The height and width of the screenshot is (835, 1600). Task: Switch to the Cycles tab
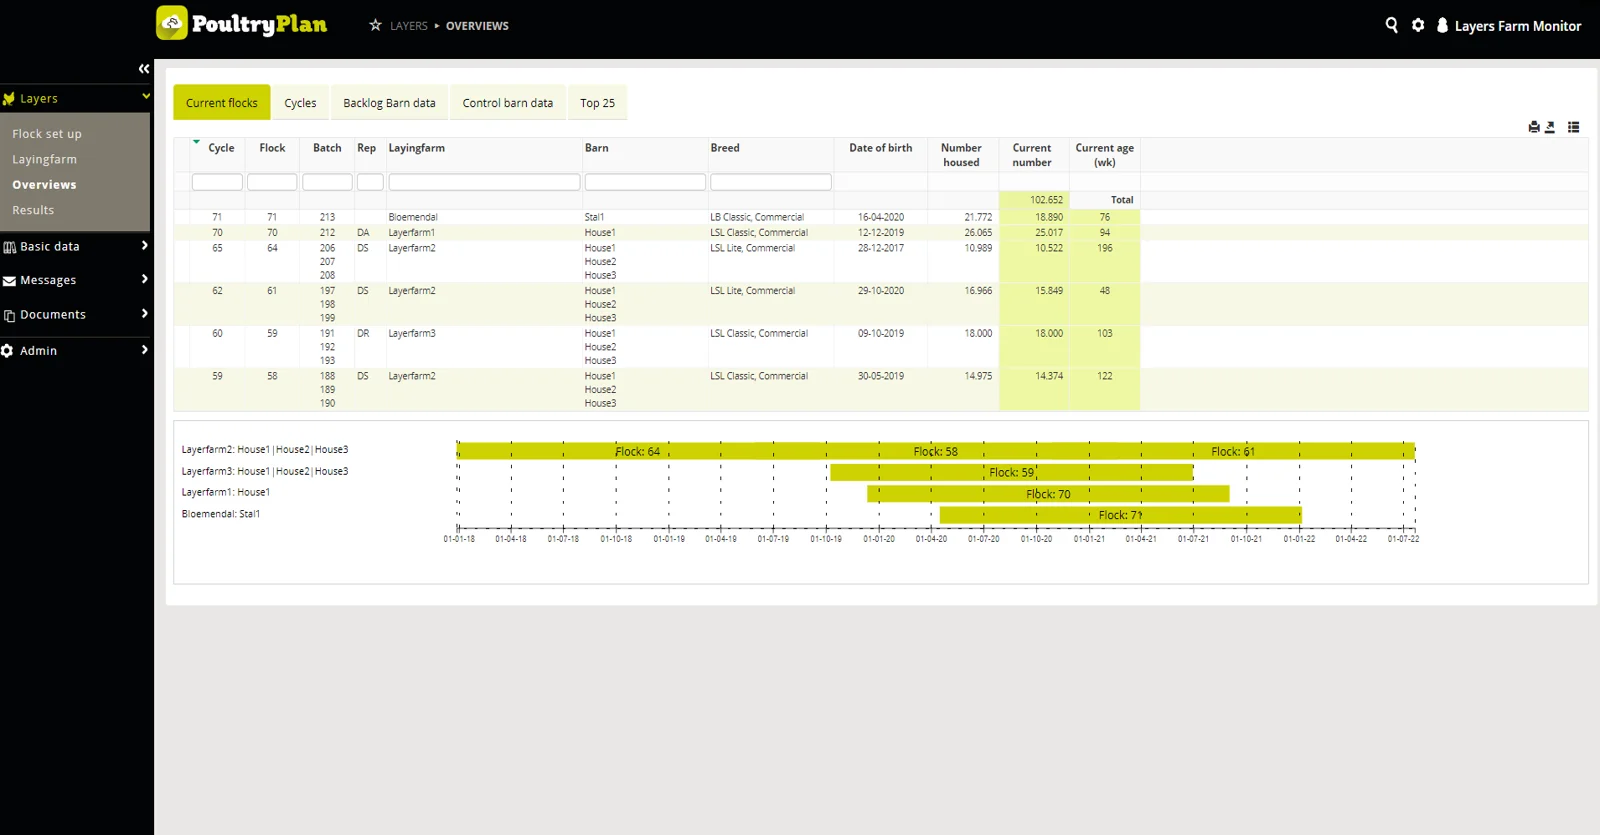pos(300,103)
